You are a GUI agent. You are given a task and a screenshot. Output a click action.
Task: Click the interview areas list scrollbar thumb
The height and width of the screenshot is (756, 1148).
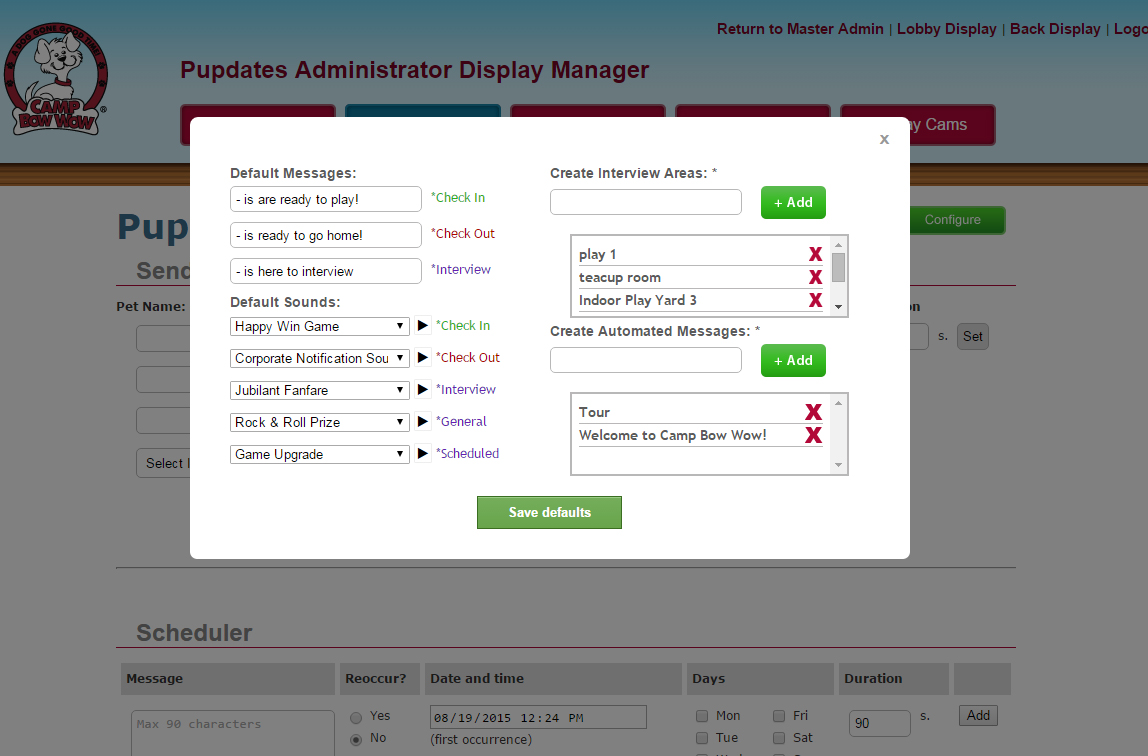click(x=838, y=267)
